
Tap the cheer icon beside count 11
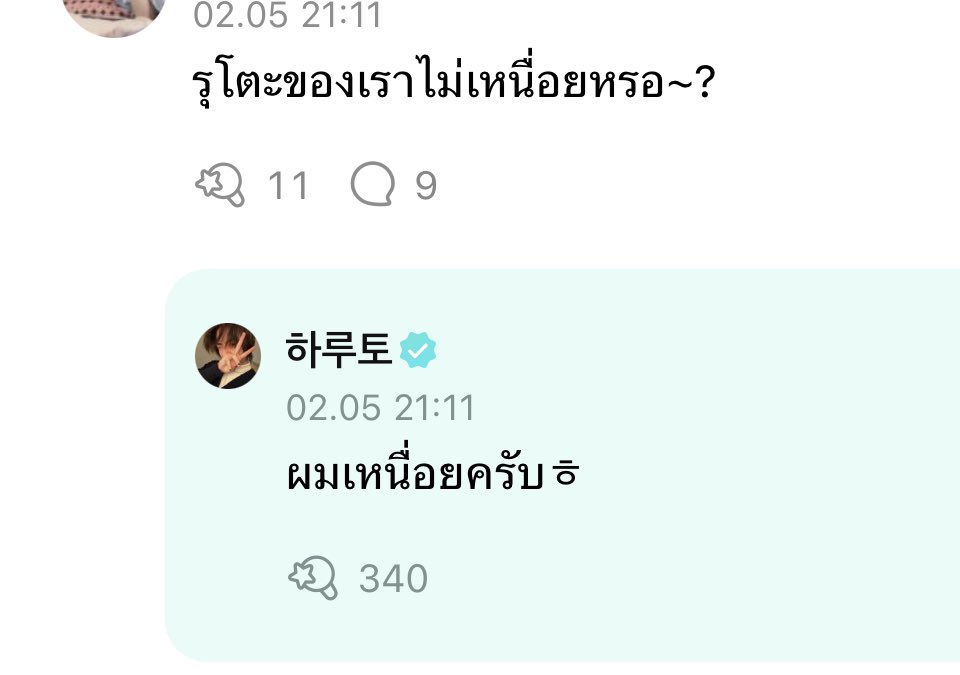click(220, 184)
